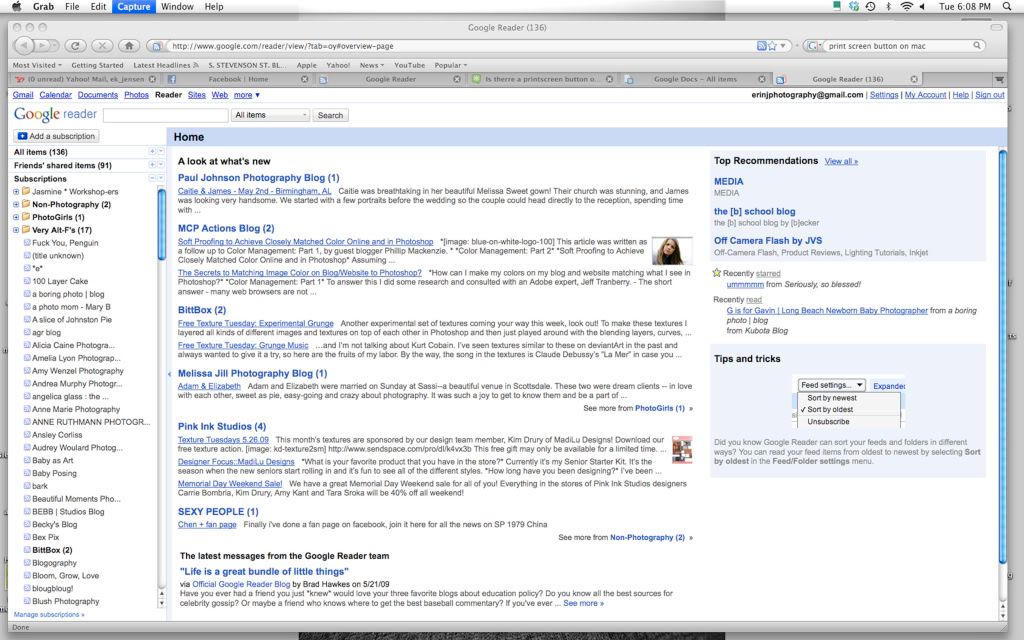The height and width of the screenshot is (640, 1024).
Task: Close the Google Docs - All items tab
Action: tap(761, 79)
